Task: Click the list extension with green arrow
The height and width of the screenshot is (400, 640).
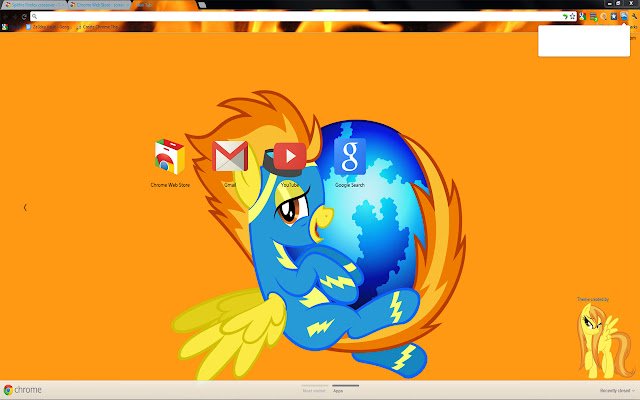Action: point(593,16)
